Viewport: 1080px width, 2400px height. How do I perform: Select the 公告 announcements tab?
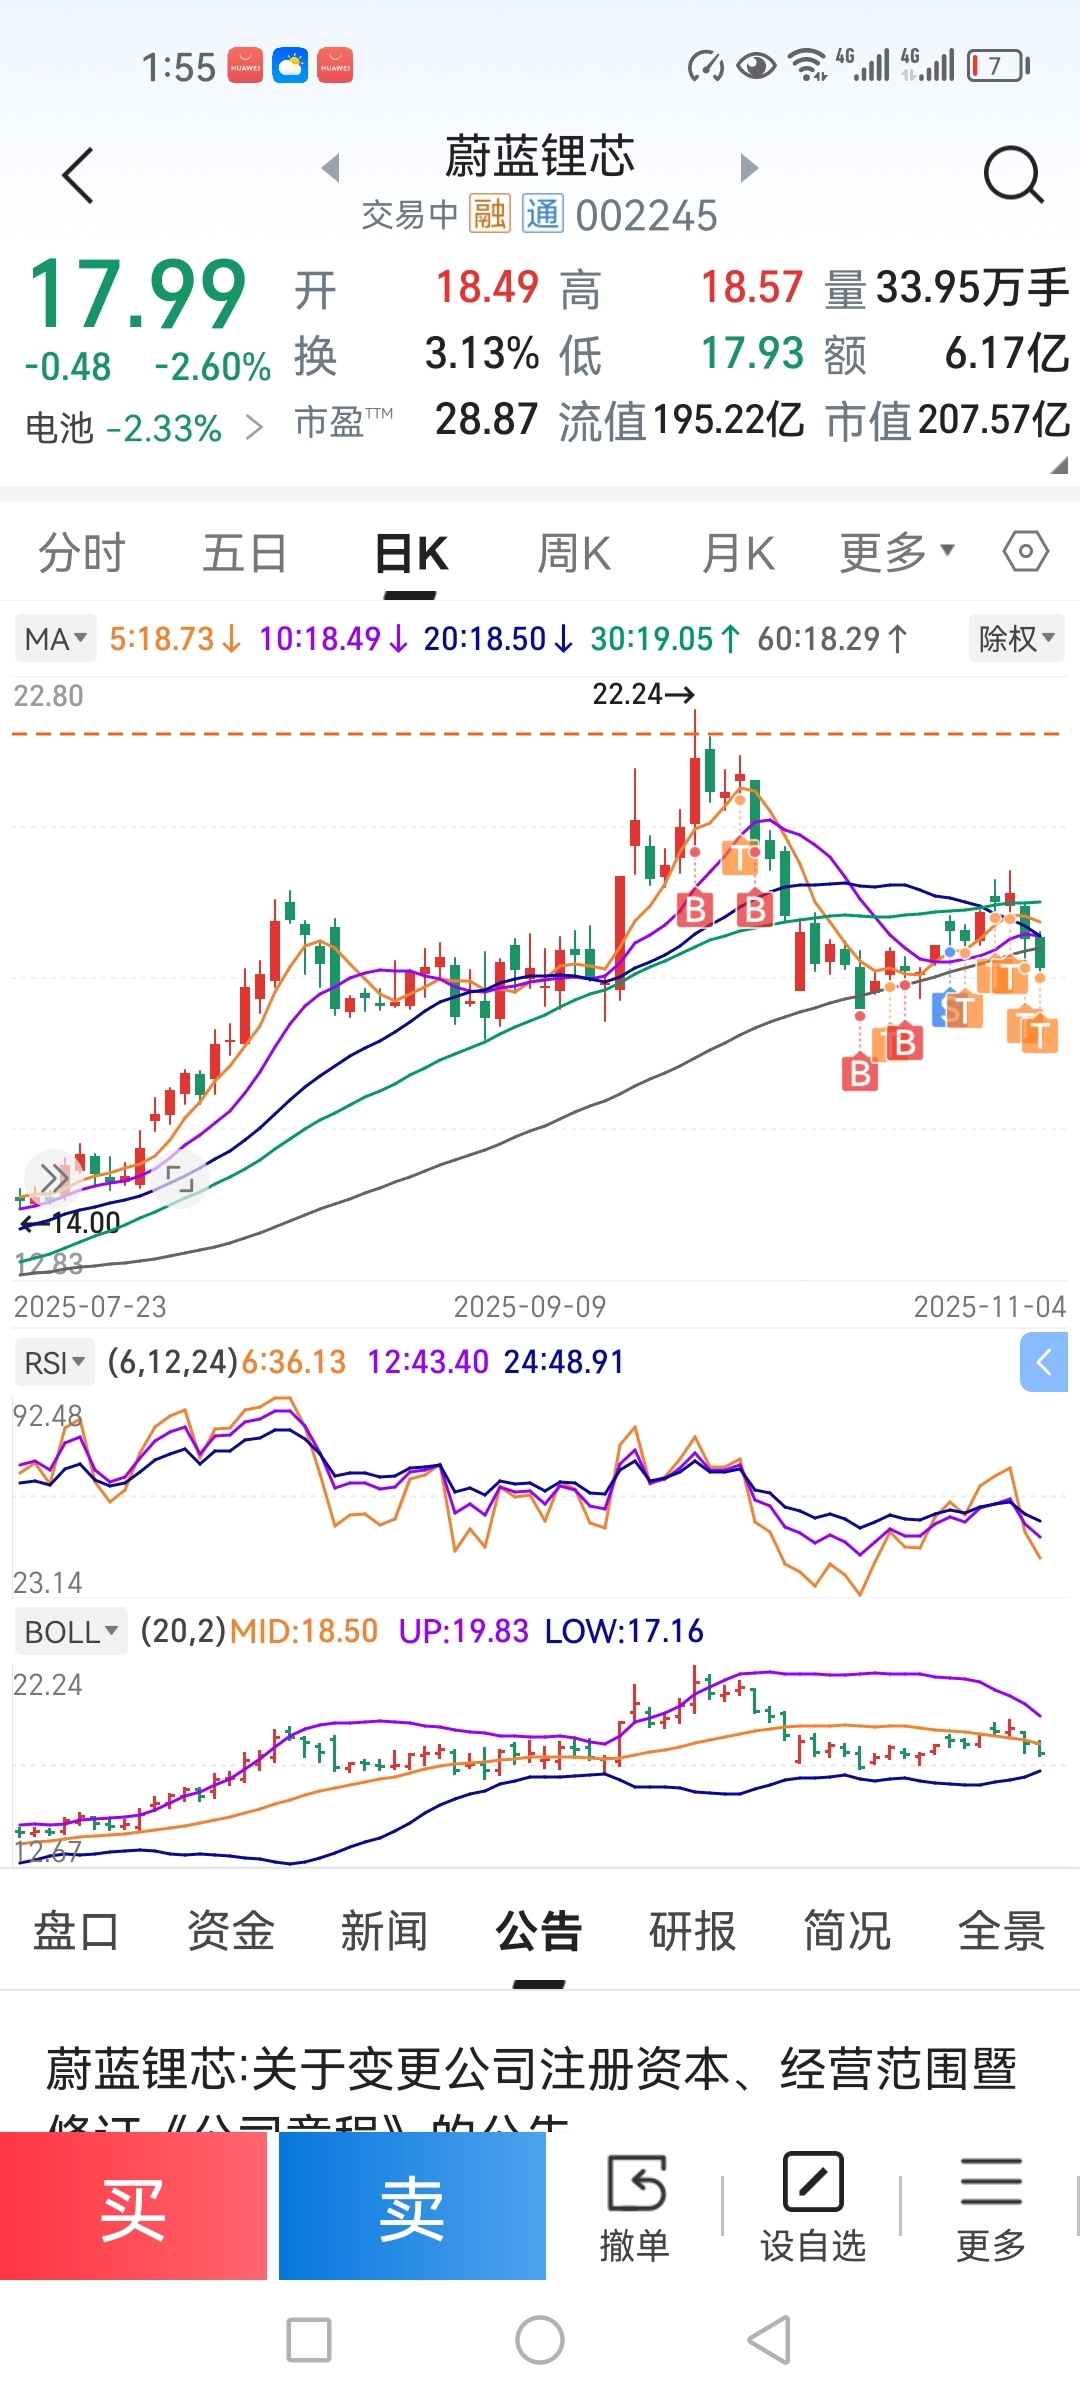click(x=539, y=1931)
